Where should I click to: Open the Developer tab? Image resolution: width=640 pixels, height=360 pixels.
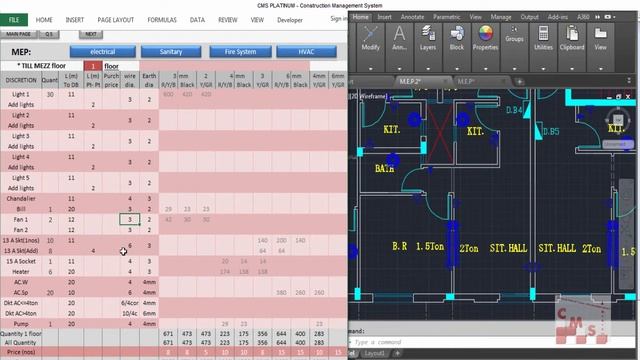tap(290, 20)
